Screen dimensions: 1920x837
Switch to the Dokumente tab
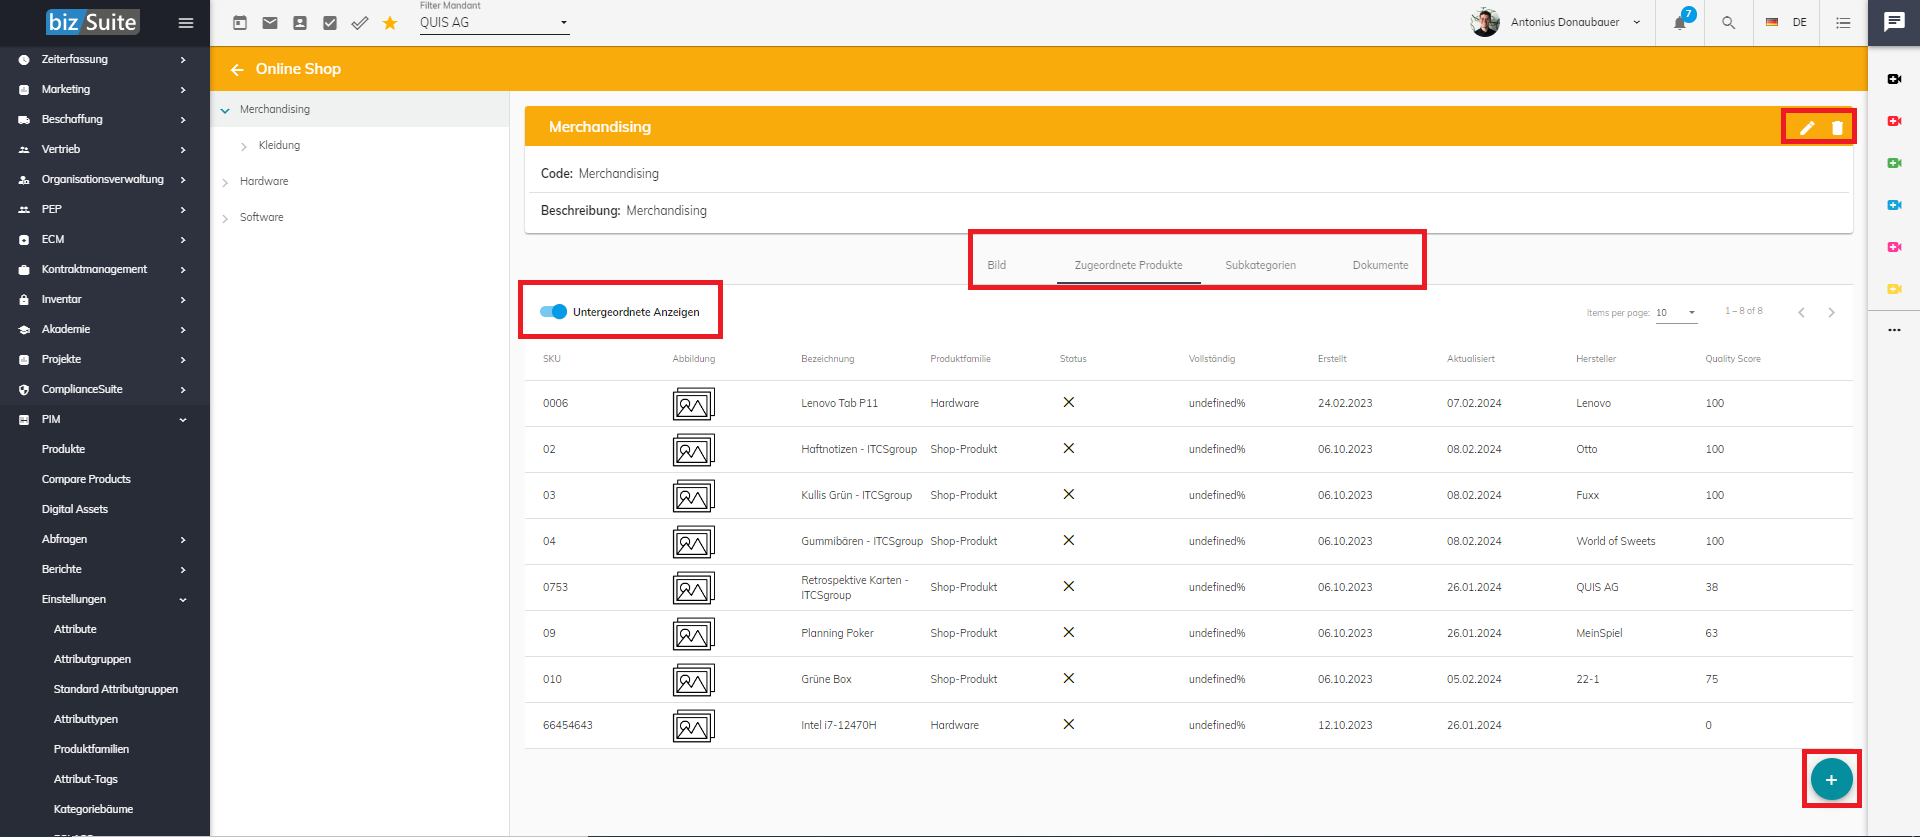tap(1380, 265)
